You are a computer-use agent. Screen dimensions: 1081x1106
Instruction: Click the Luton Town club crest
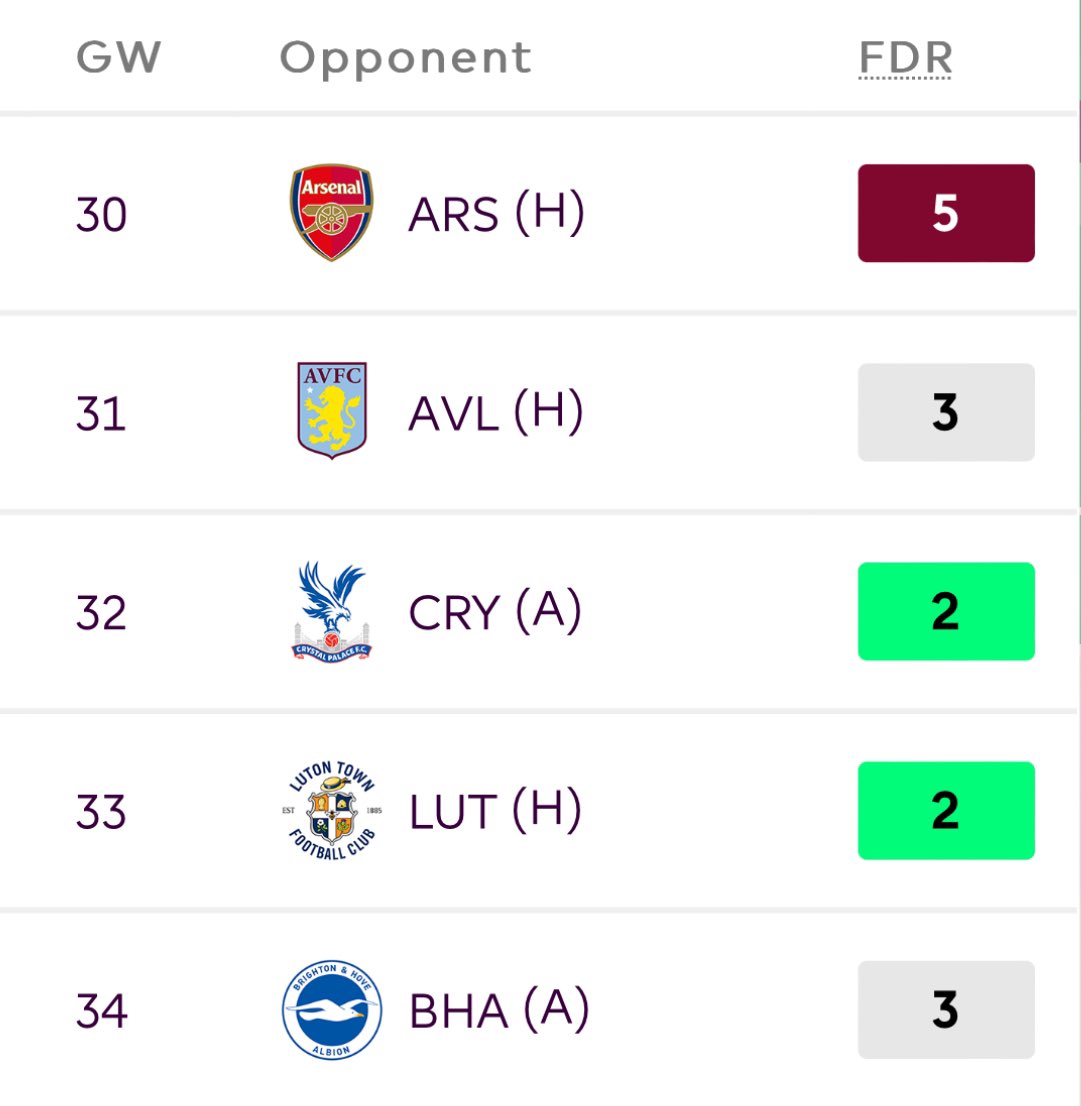pyautogui.click(x=331, y=810)
